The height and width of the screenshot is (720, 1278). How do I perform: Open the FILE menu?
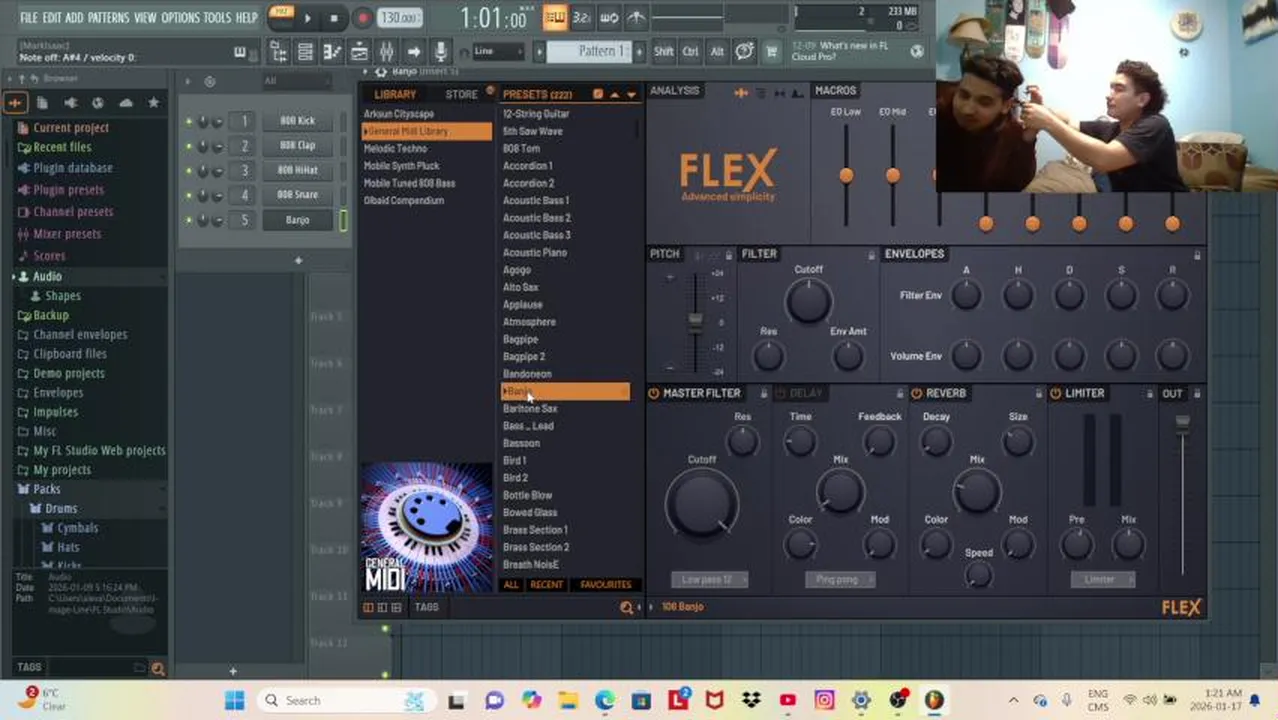click(29, 18)
